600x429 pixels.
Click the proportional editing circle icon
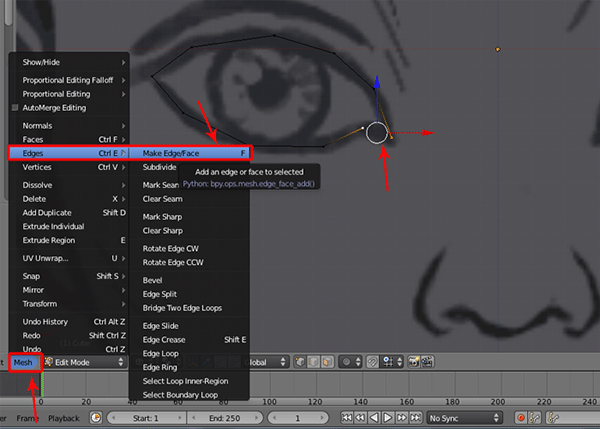coord(346,362)
